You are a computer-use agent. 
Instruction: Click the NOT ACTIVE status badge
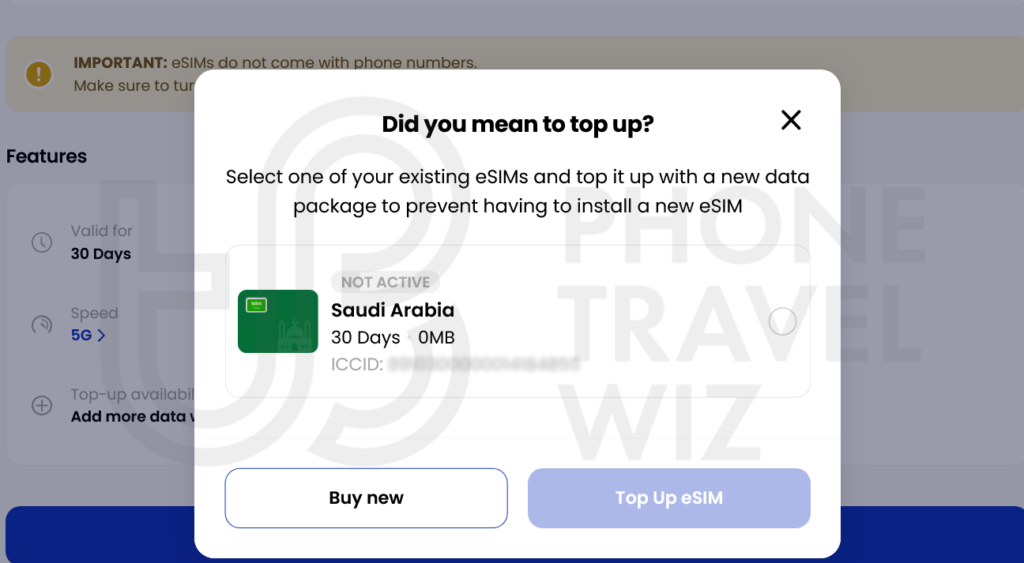(385, 283)
